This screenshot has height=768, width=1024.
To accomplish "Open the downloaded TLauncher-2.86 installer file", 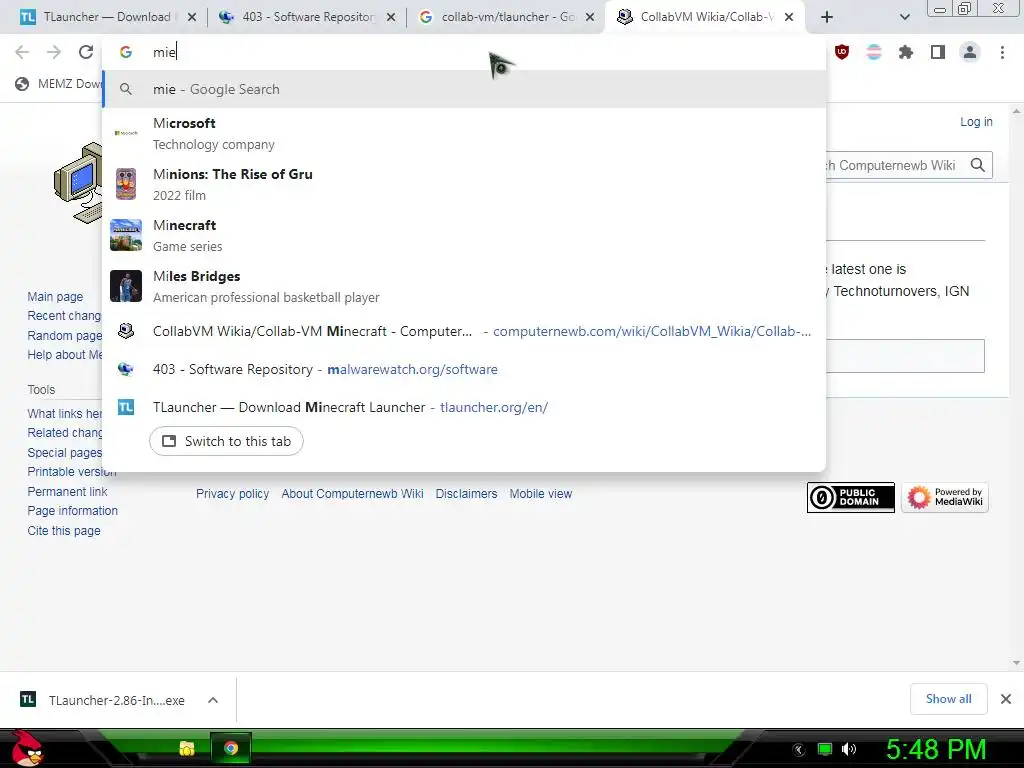I will [103, 700].
